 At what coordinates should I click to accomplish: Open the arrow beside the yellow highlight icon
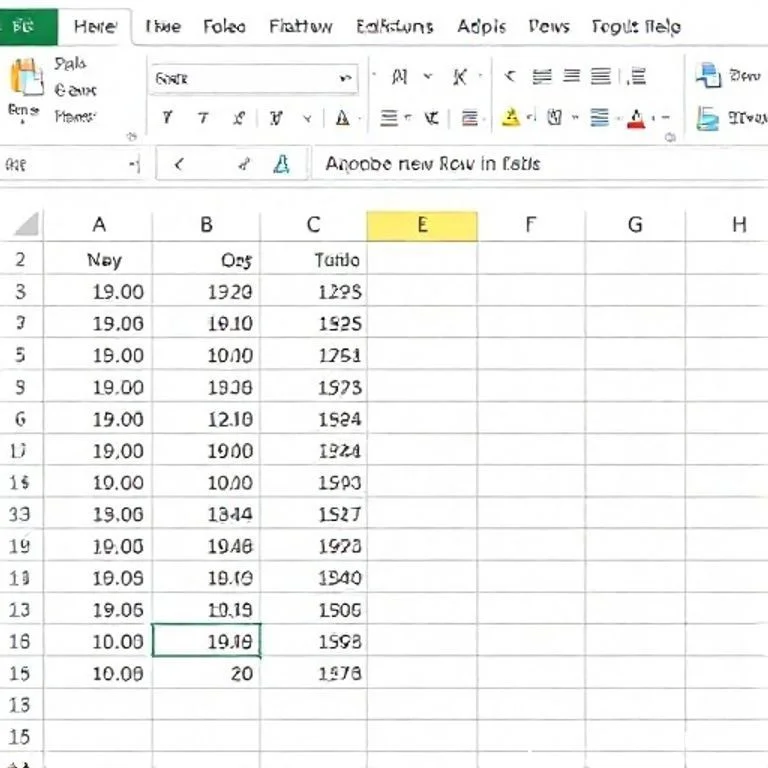click(x=531, y=117)
